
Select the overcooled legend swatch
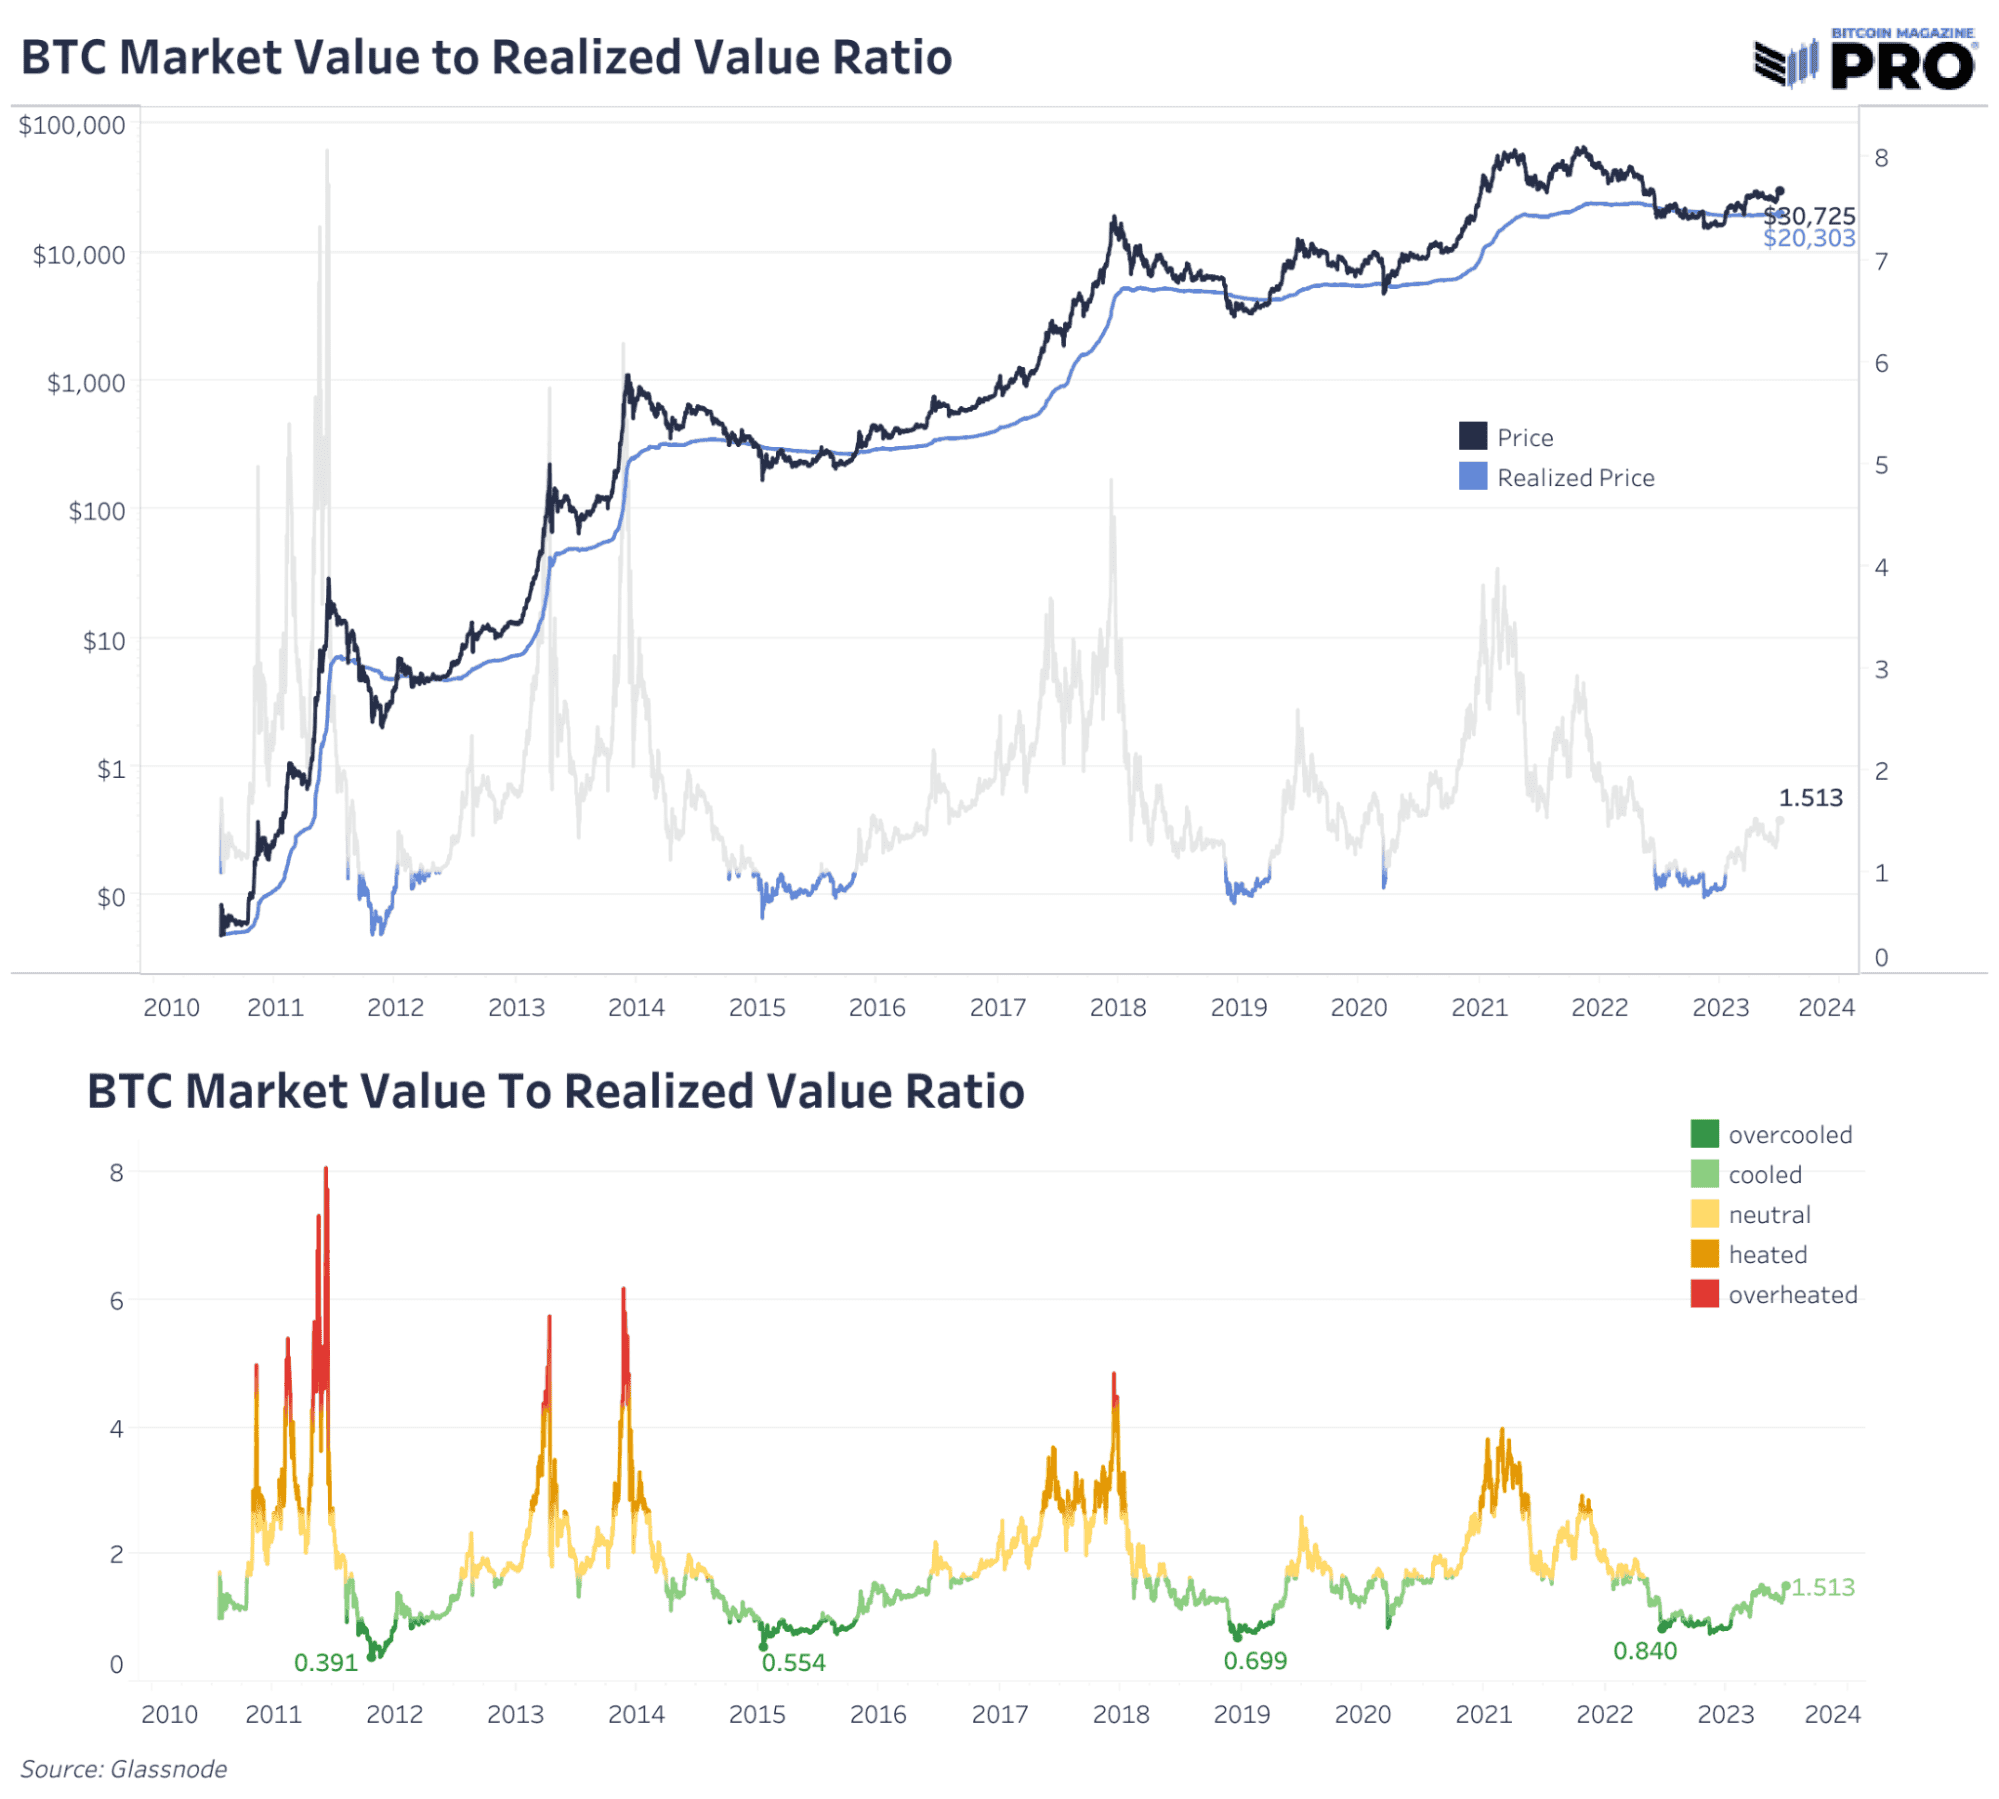(x=1704, y=1133)
